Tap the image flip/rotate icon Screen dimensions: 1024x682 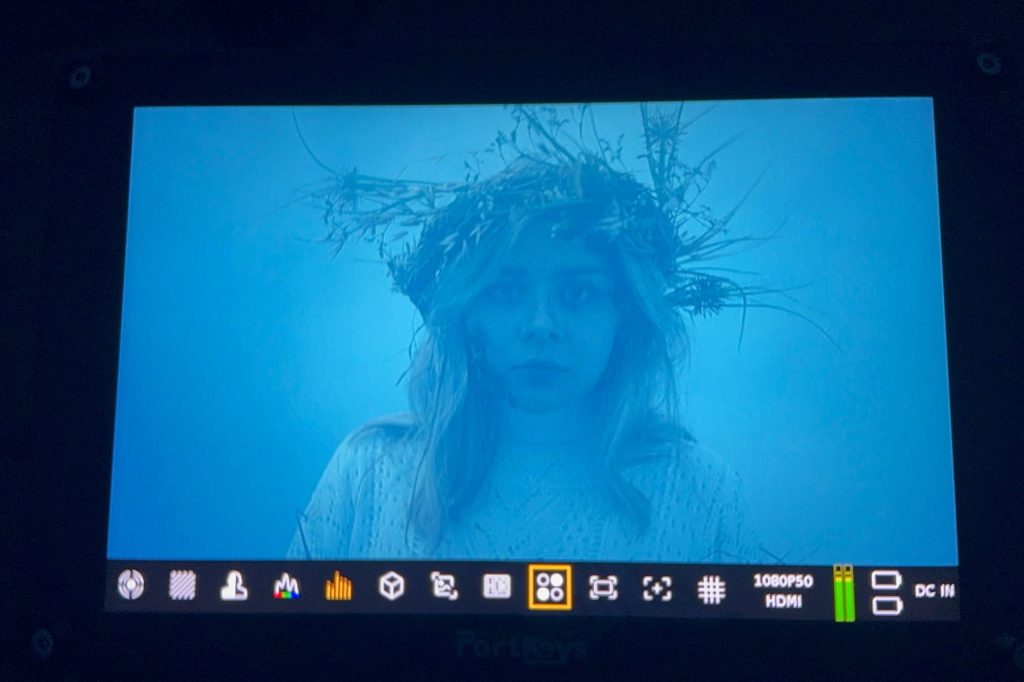click(444, 587)
